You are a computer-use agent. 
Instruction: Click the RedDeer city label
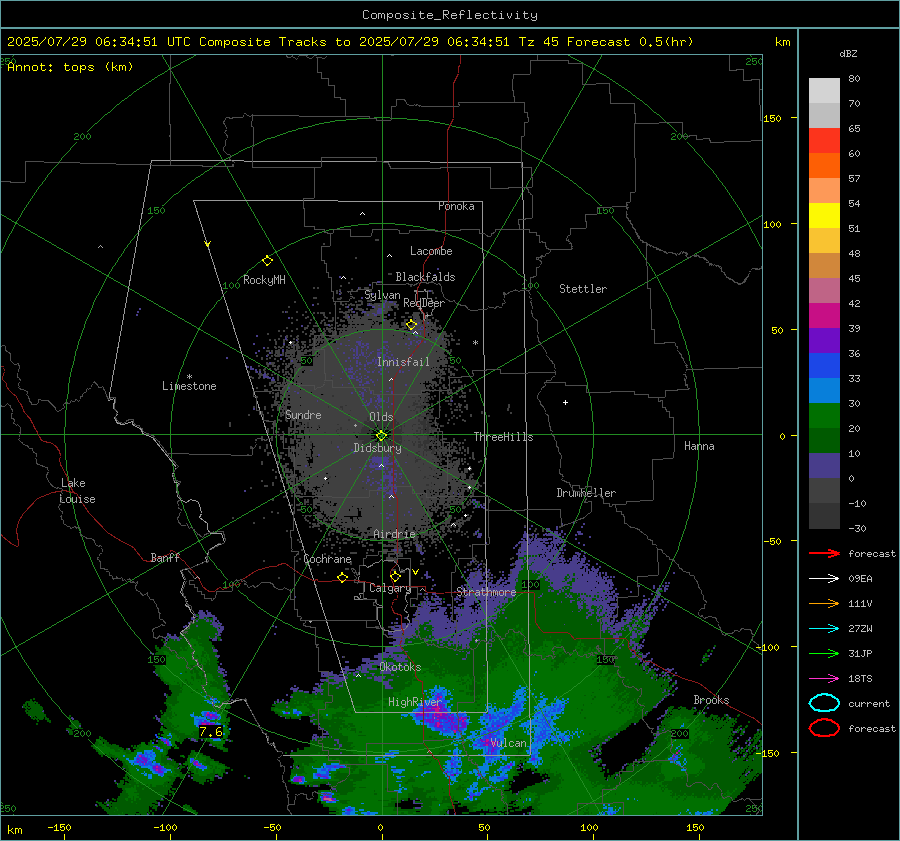pyautogui.click(x=424, y=303)
